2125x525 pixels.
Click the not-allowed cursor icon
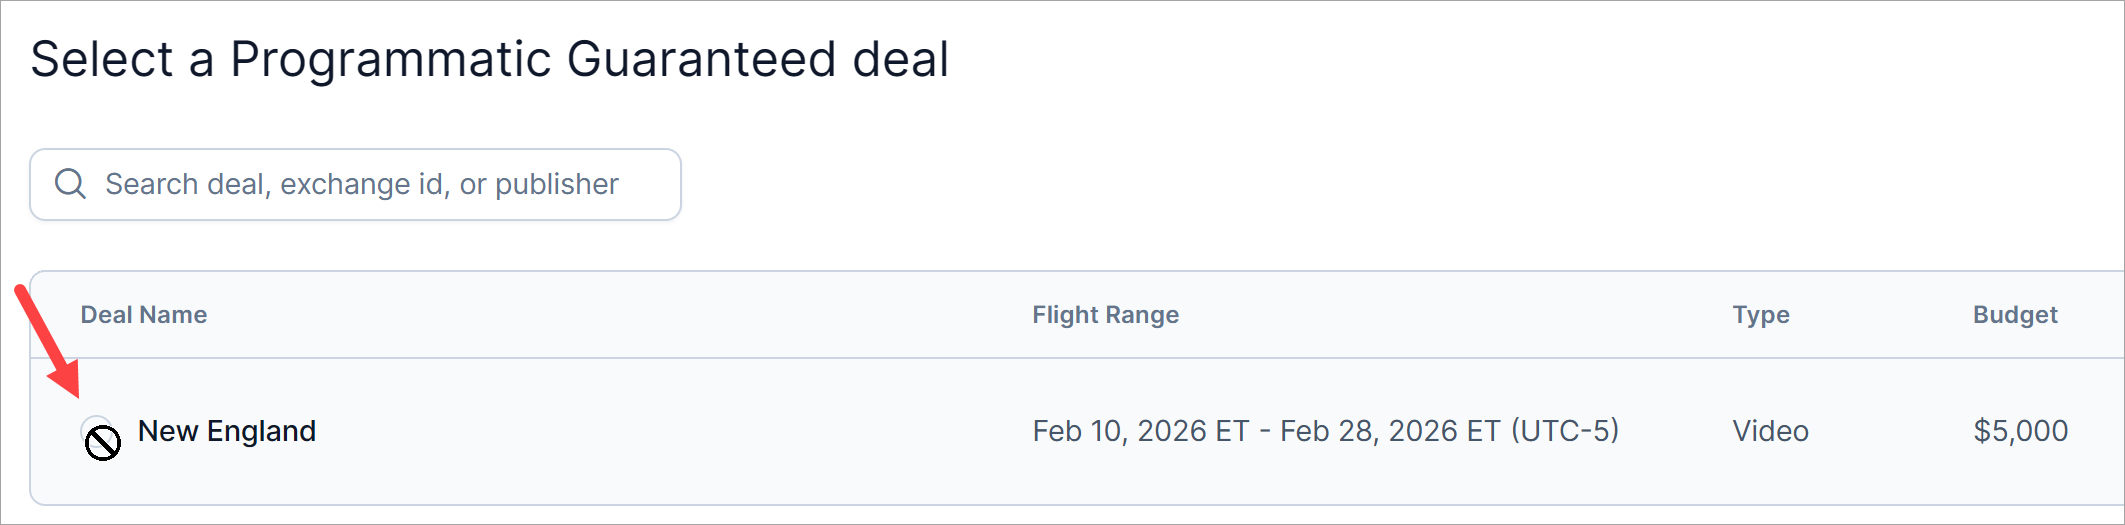point(103,443)
